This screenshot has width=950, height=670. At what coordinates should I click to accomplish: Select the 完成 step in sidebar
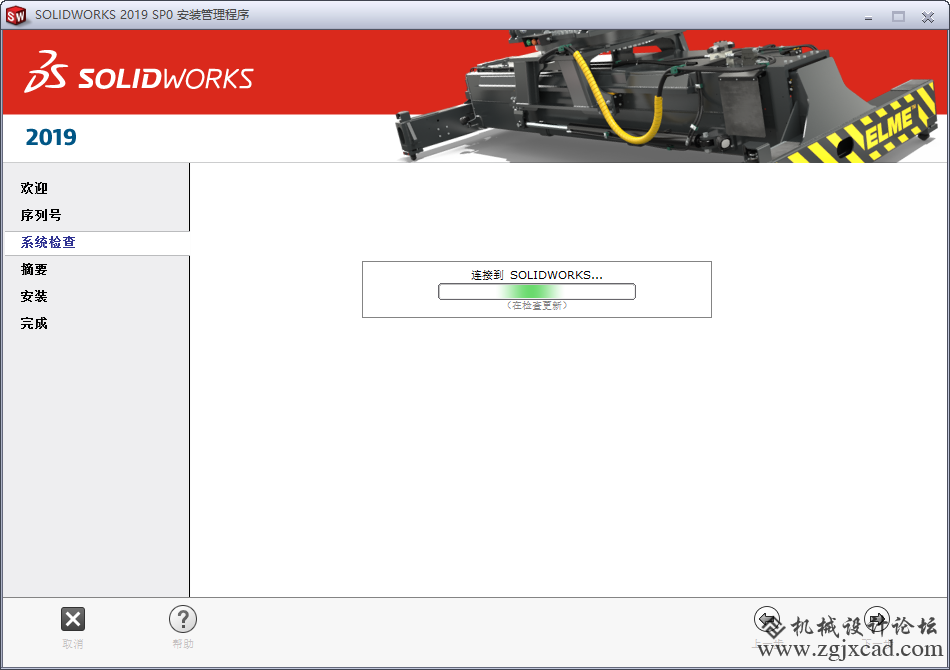pos(34,323)
